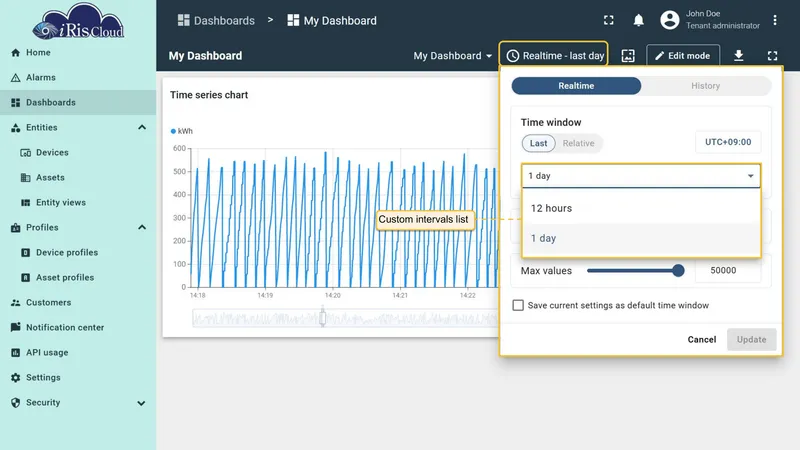
Task: Click the Settings gear icon
Action: click(x=15, y=378)
